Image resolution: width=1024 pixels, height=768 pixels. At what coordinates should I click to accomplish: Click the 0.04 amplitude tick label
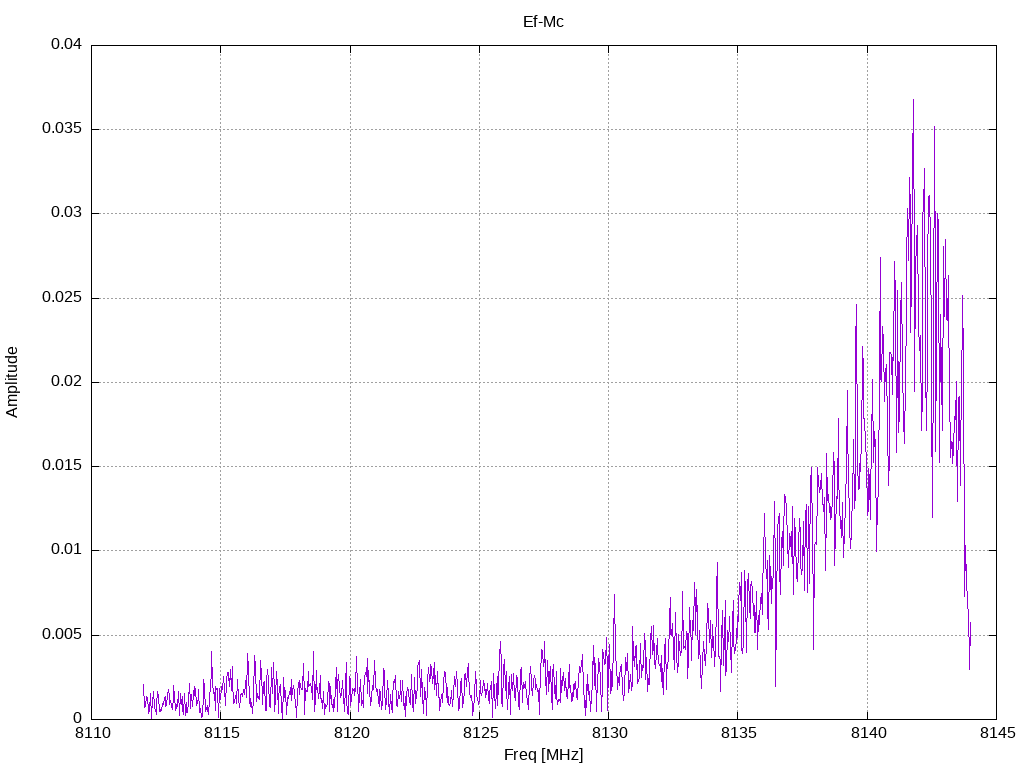(x=66, y=45)
